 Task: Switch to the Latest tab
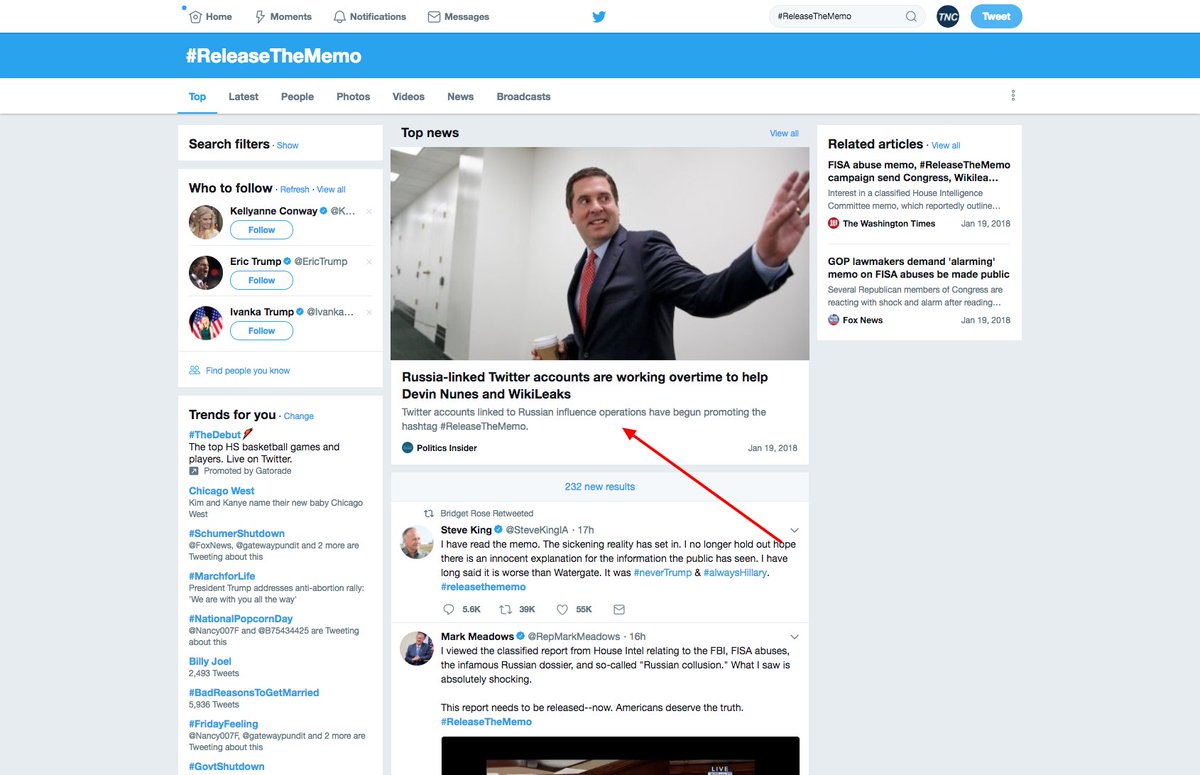(x=243, y=96)
